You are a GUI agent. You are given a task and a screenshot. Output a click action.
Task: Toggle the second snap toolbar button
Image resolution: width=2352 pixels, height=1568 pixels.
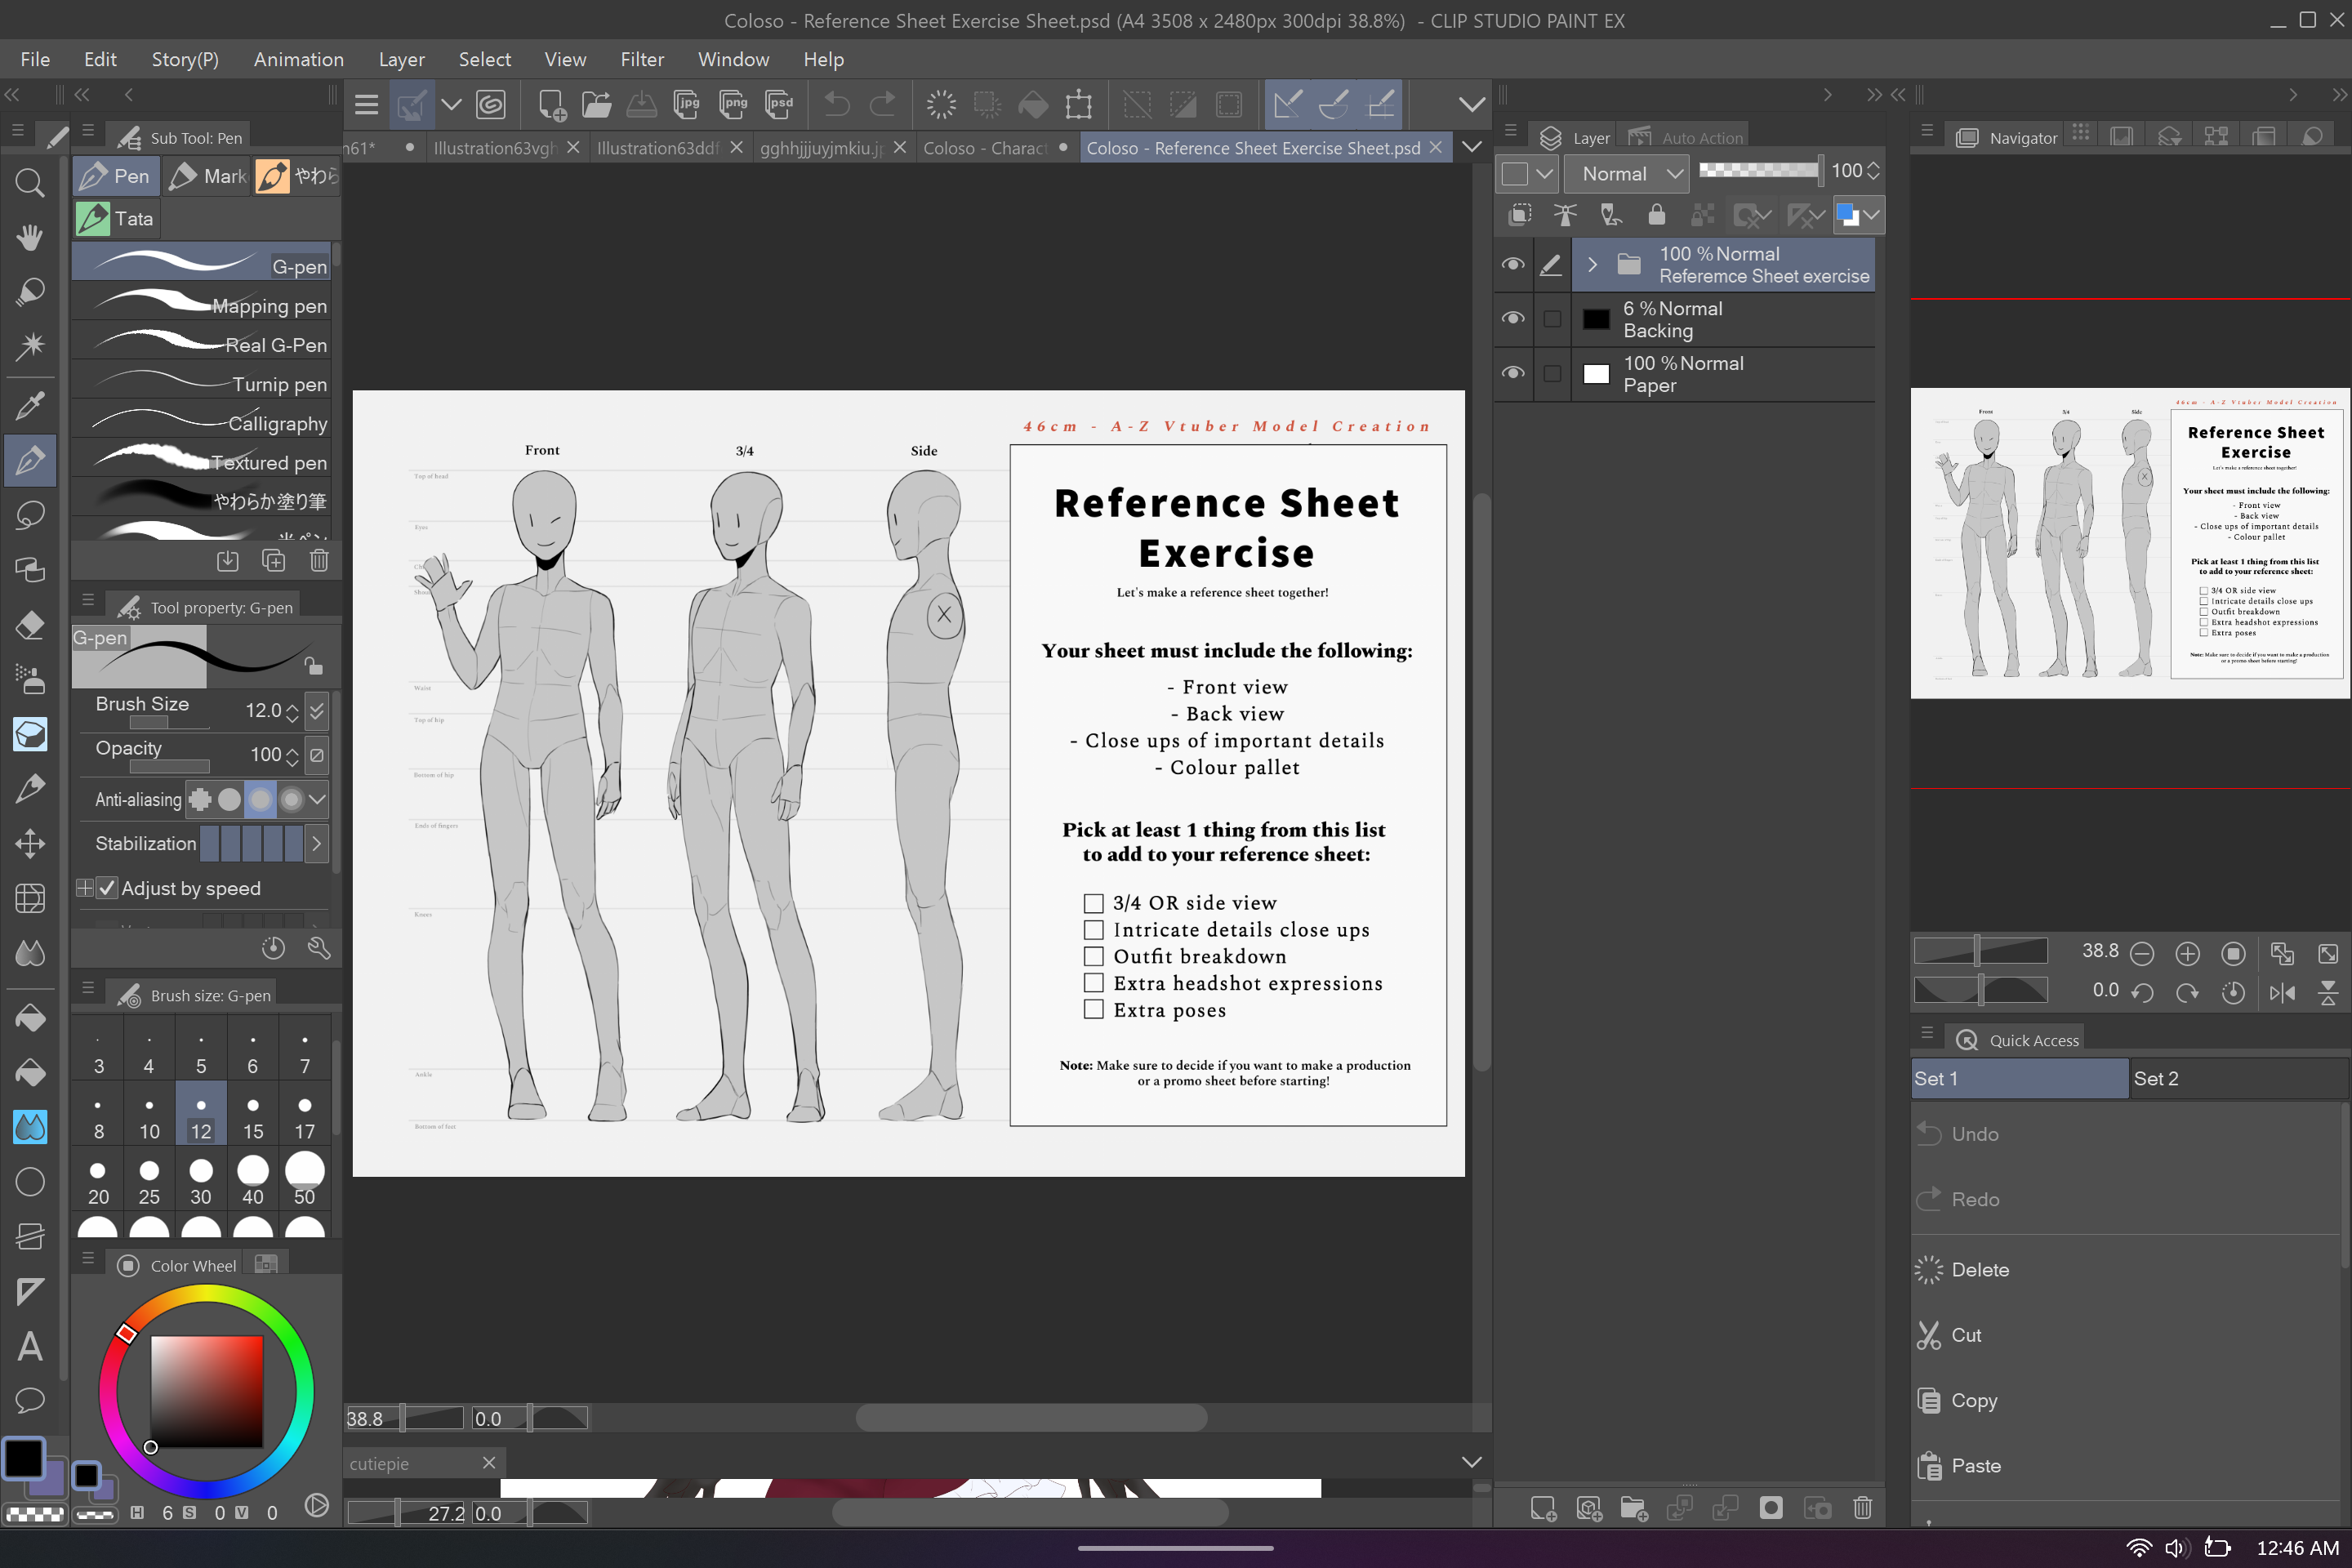coord(1334,104)
